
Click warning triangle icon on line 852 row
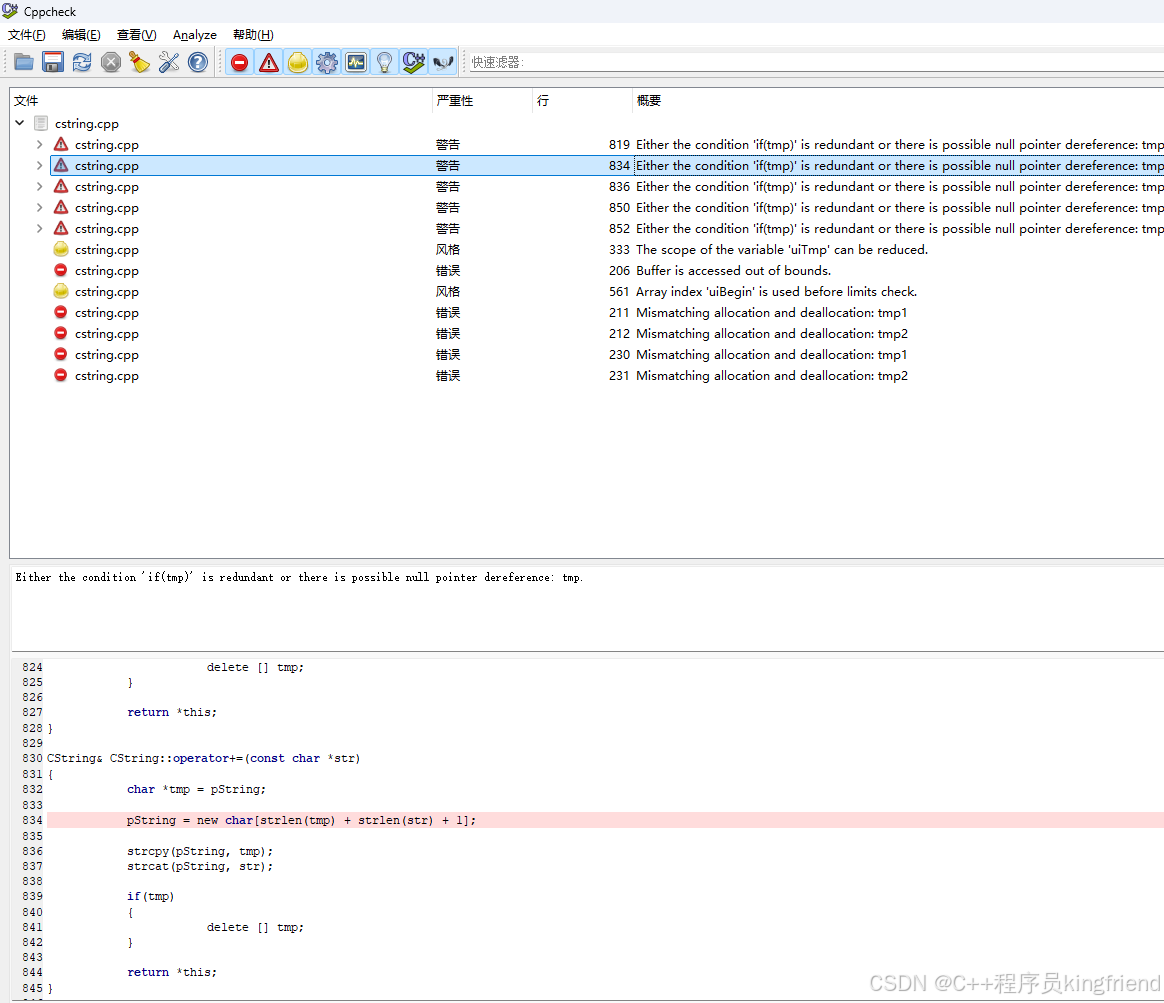[x=61, y=228]
